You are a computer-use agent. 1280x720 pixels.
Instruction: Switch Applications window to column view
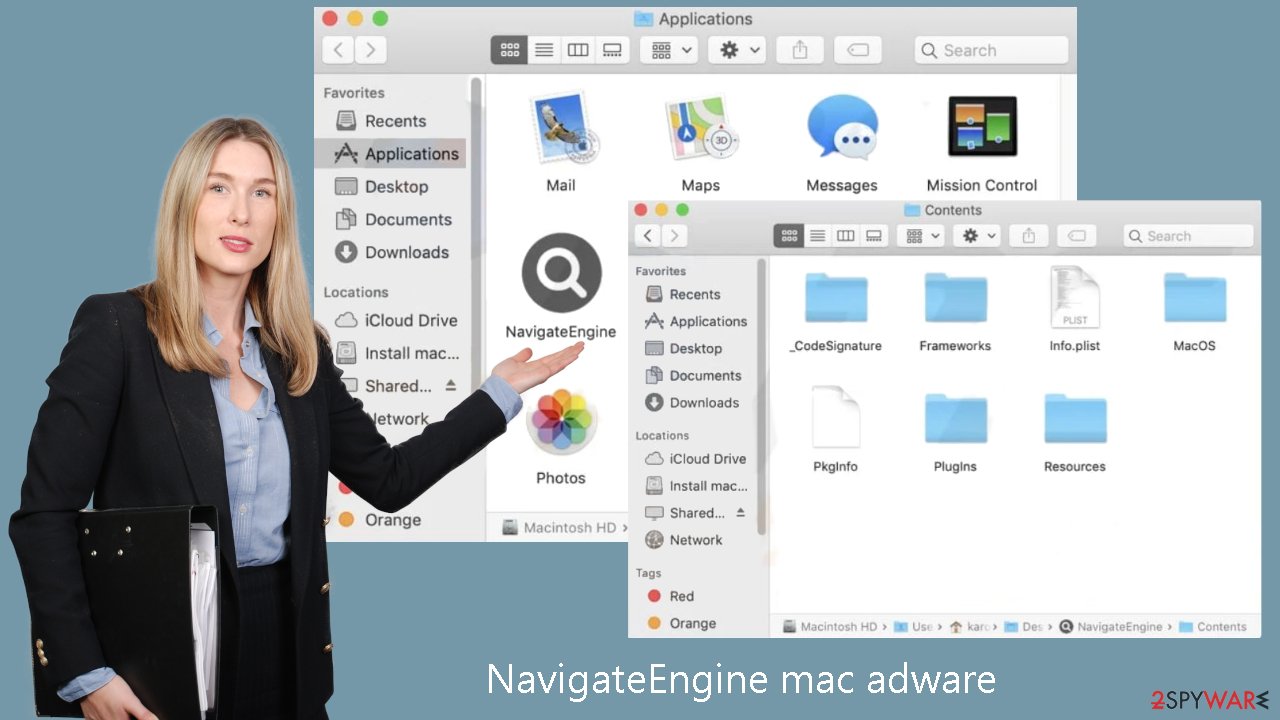[578, 50]
